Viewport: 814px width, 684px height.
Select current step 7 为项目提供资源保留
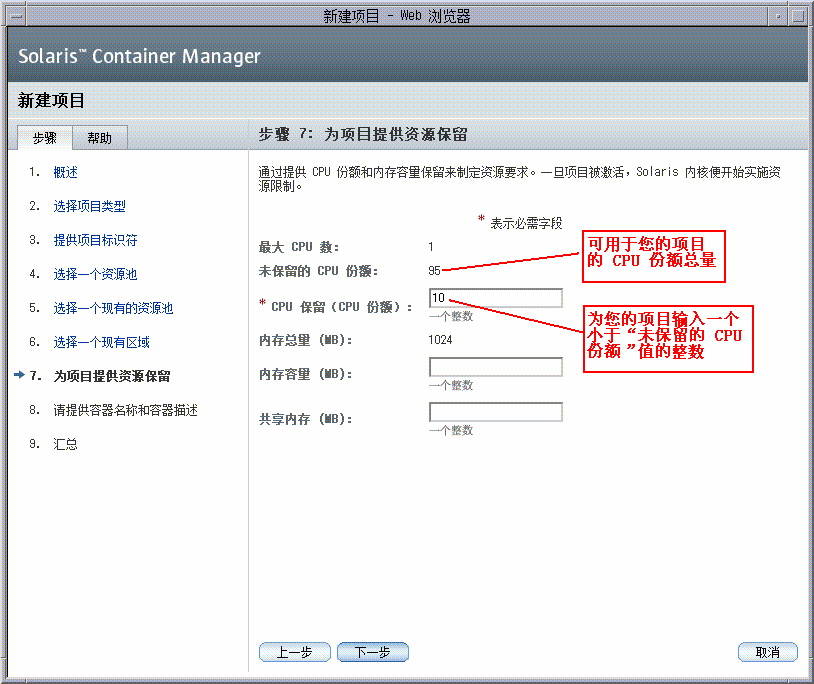pyautogui.click(x=112, y=376)
